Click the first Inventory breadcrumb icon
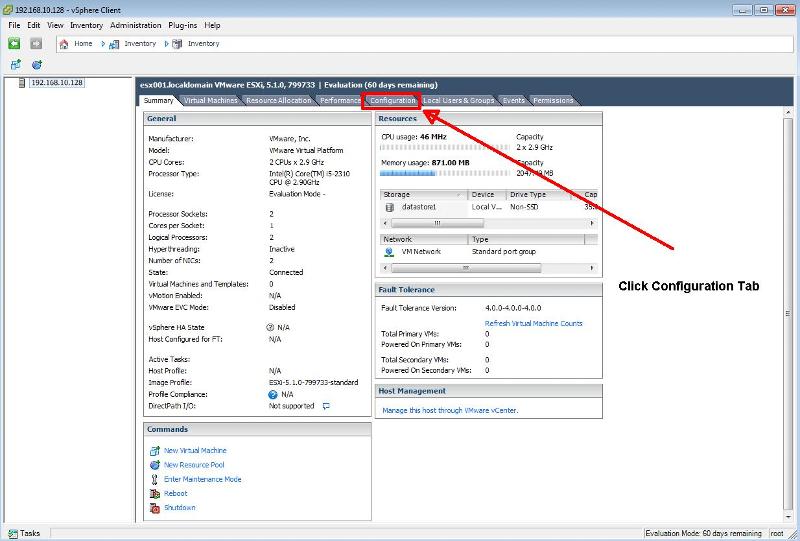800x541 pixels. [x=114, y=44]
